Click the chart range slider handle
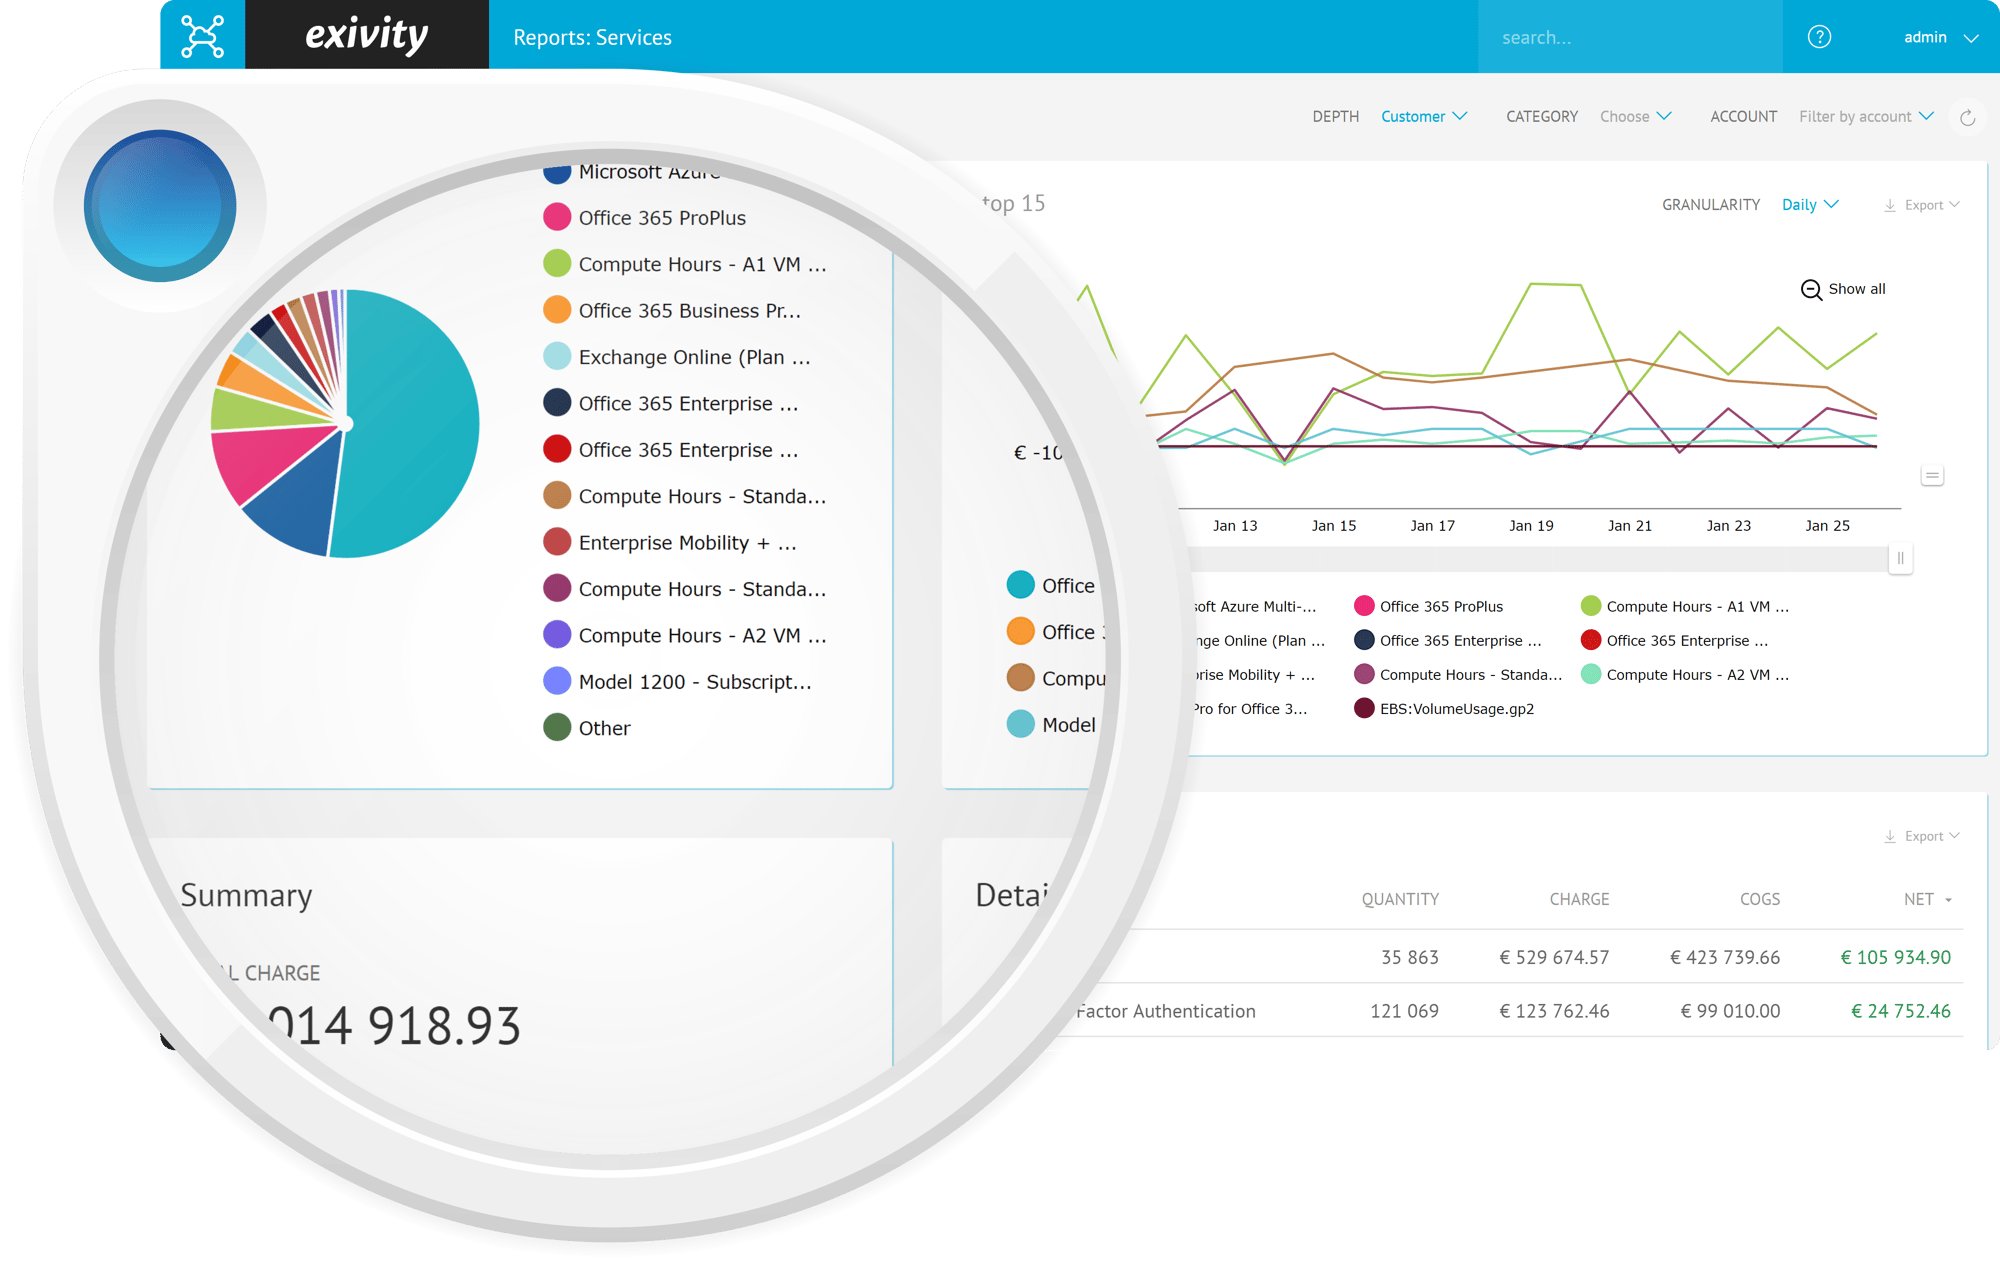2000x1273 pixels. 1901,558
